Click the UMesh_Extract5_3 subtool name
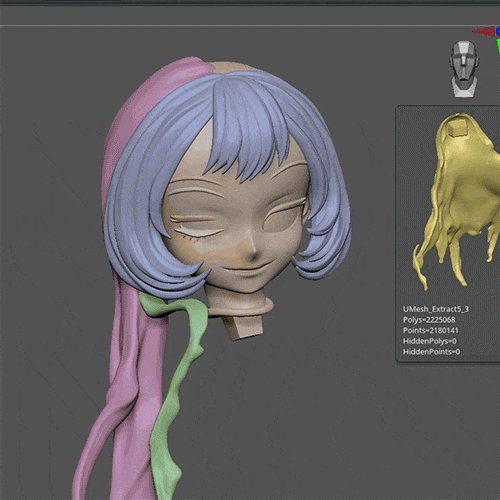This screenshot has width=500, height=500. (436, 309)
